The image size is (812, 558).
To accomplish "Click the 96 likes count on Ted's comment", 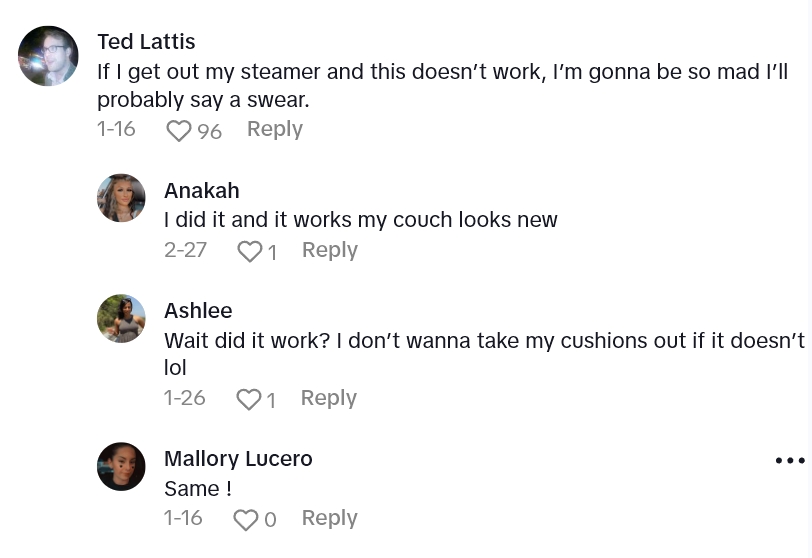I will (x=209, y=131).
